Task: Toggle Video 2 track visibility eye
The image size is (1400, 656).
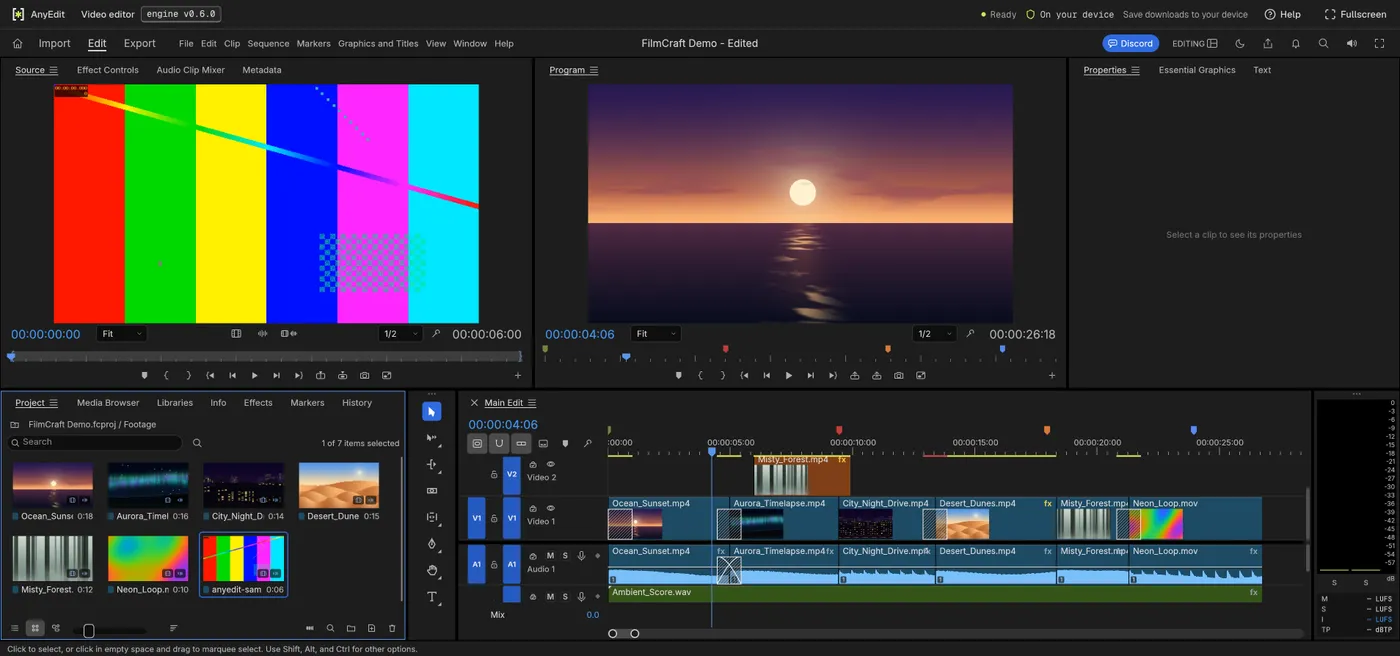Action: click(550, 464)
